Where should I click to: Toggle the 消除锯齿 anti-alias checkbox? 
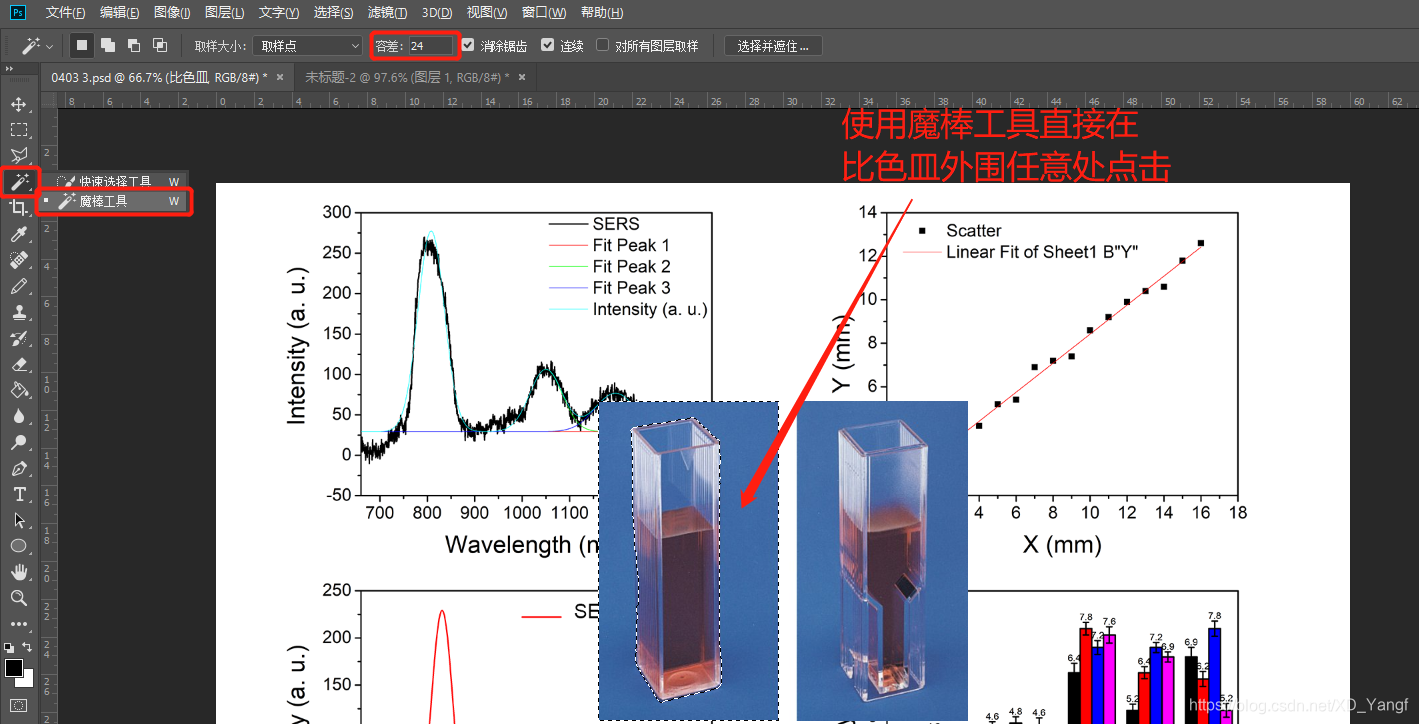point(468,45)
